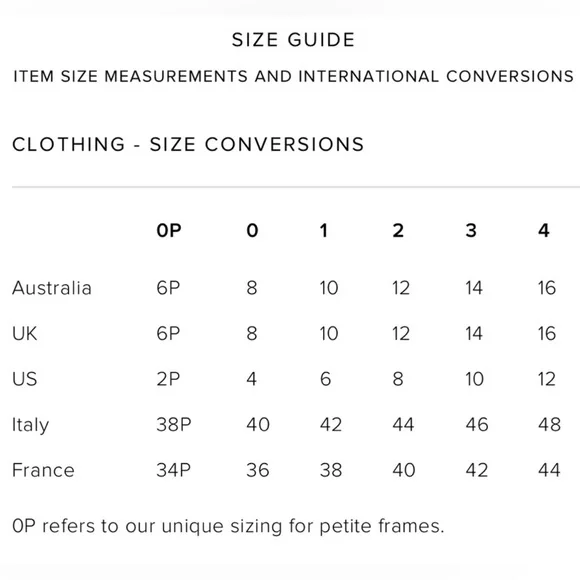This screenshot has height=580, width=580.
Task: Select the size 0 column header
Action: [252, 230]
